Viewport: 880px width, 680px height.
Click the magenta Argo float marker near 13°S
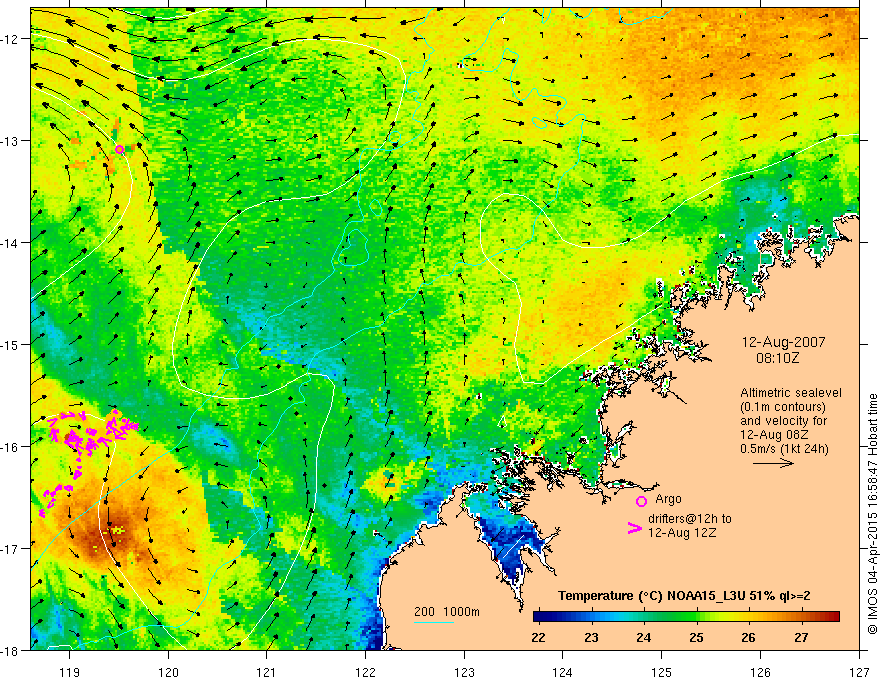(x=119, y=149)
